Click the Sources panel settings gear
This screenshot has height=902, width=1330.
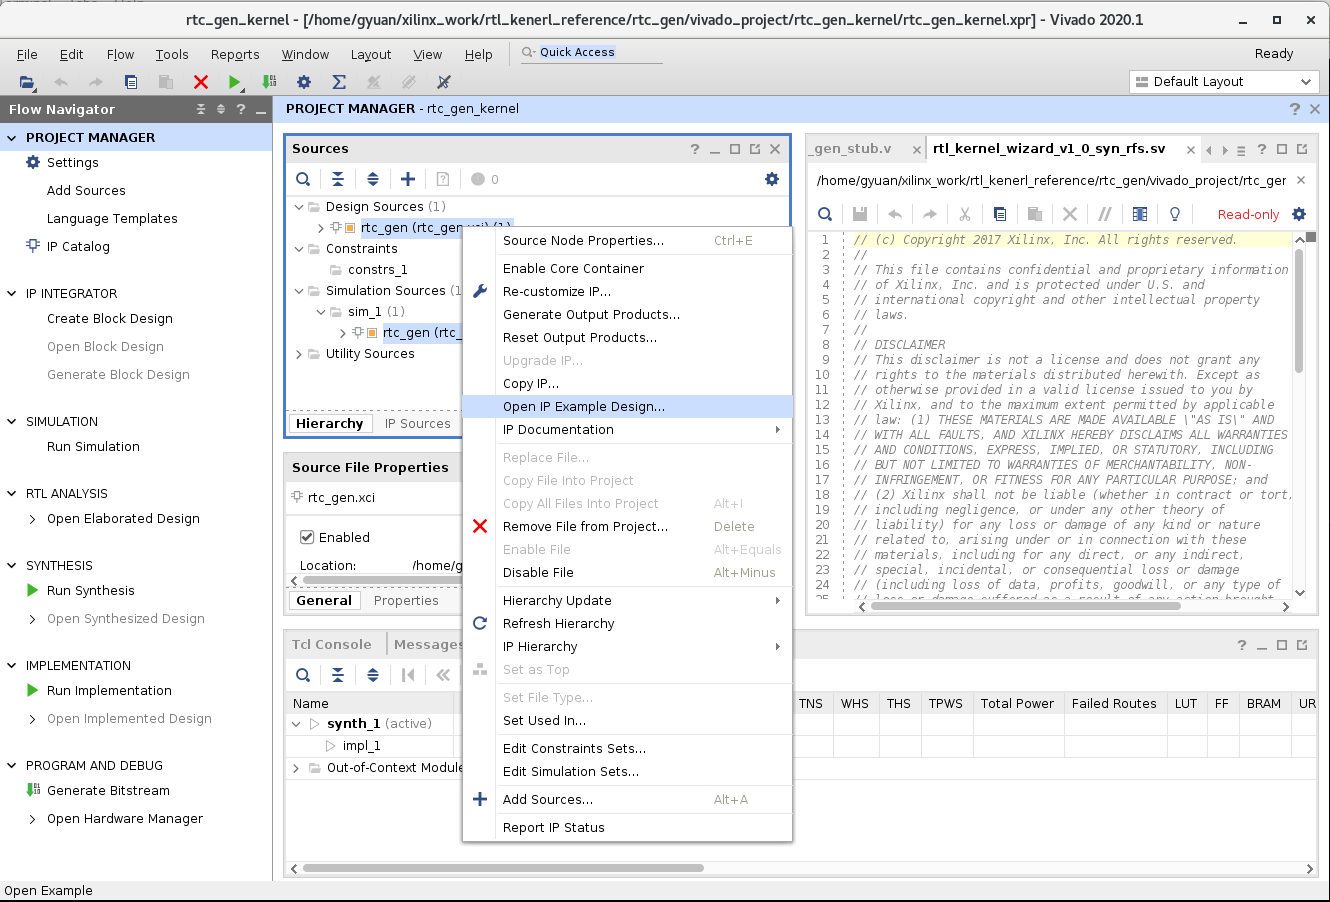[x=771, y=179]
